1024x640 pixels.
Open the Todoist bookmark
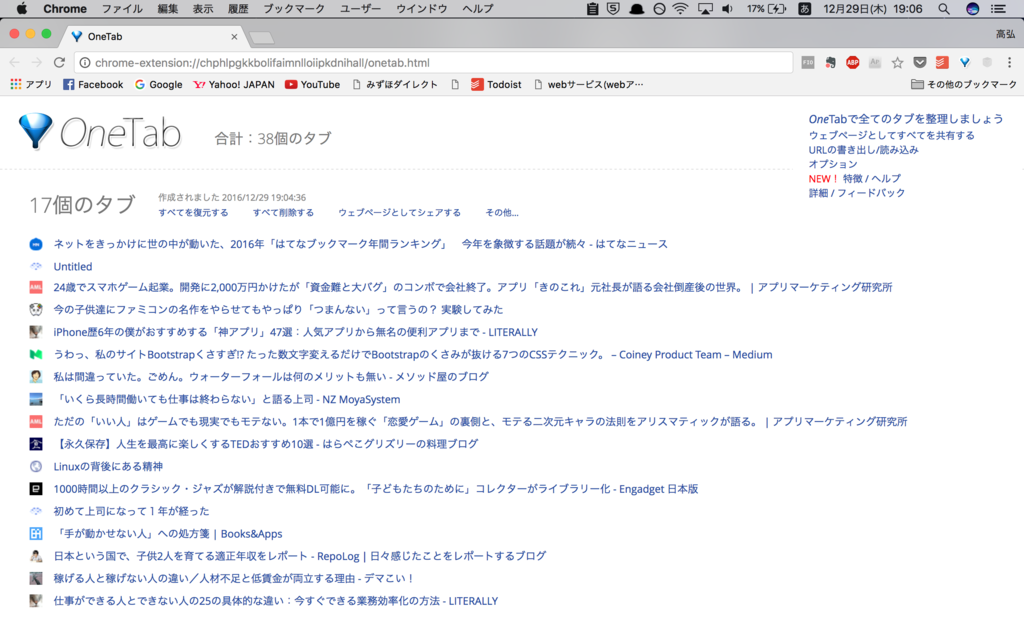click(496, 84)
